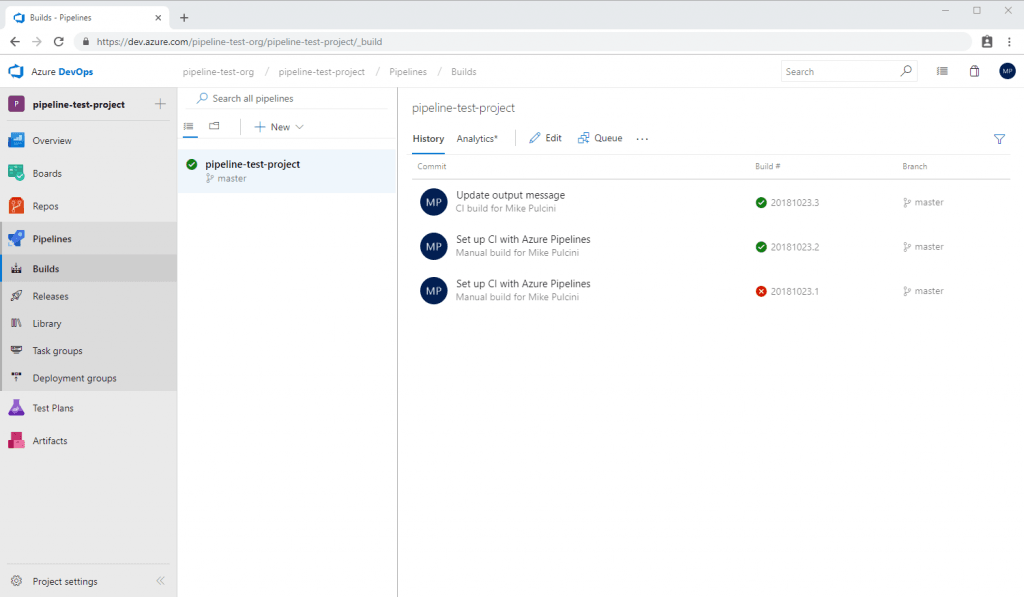Queue a new build with the Queue button
The height and width of the screenshot is (597, 1024).
(x=600, y=138)
